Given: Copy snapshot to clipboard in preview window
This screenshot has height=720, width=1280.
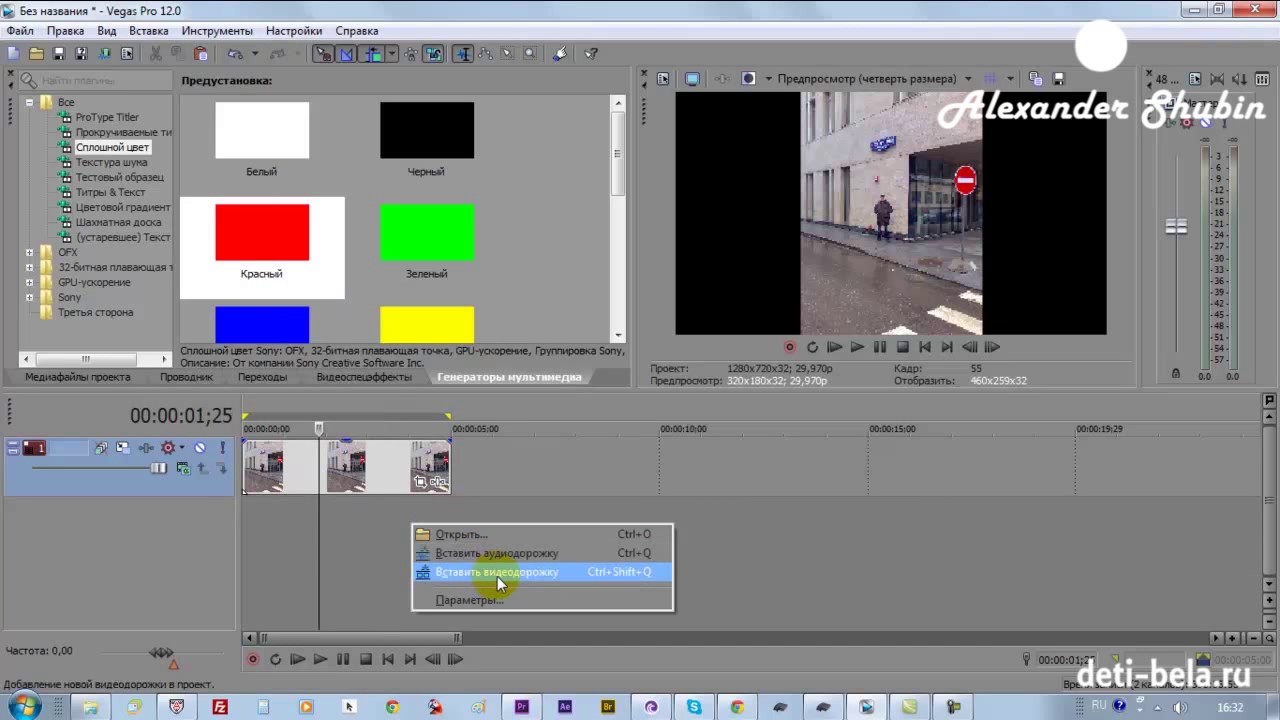Looking at the screenshot, I should 1035,78.
